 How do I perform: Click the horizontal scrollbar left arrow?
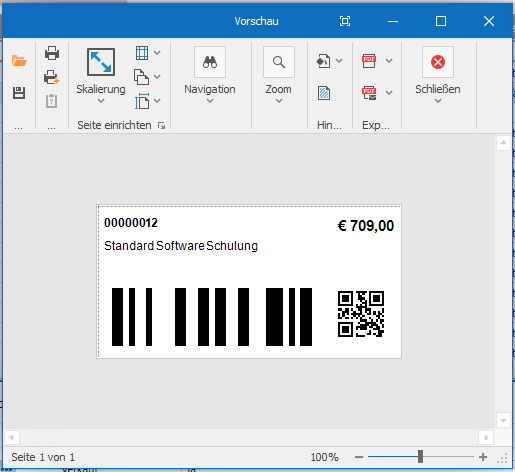coord(12,437)
